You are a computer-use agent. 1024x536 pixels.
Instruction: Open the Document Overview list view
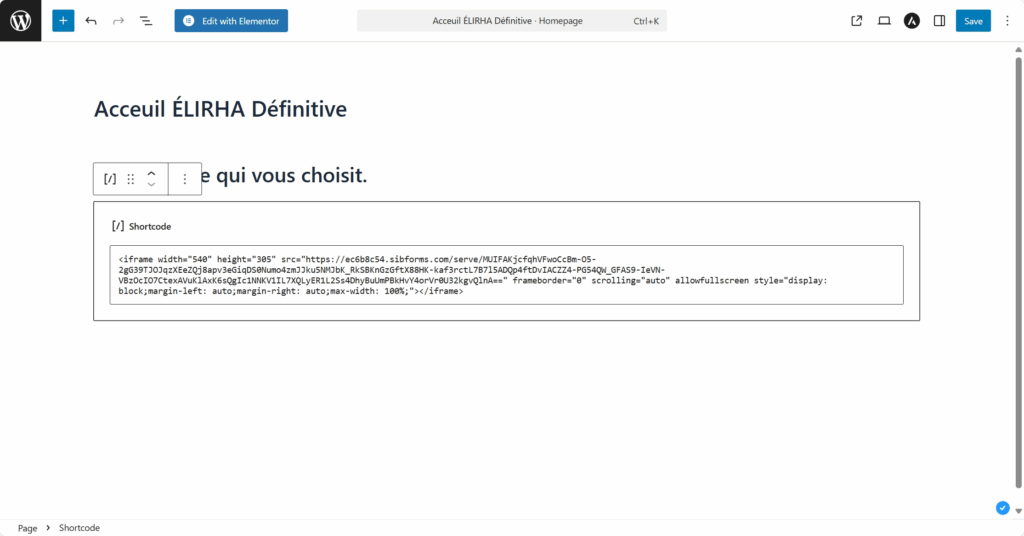click(x=146, y=20)
